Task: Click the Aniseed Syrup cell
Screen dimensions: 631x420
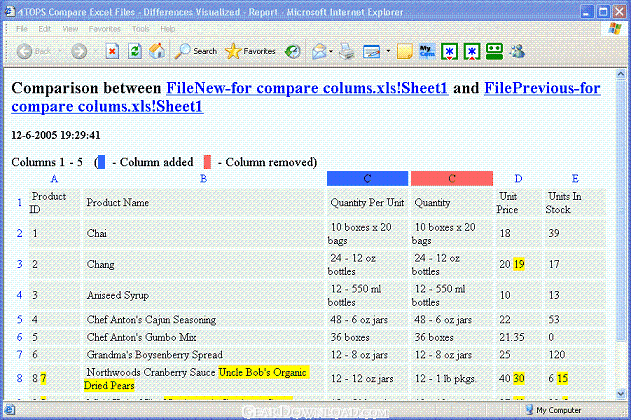Action: 204,295
